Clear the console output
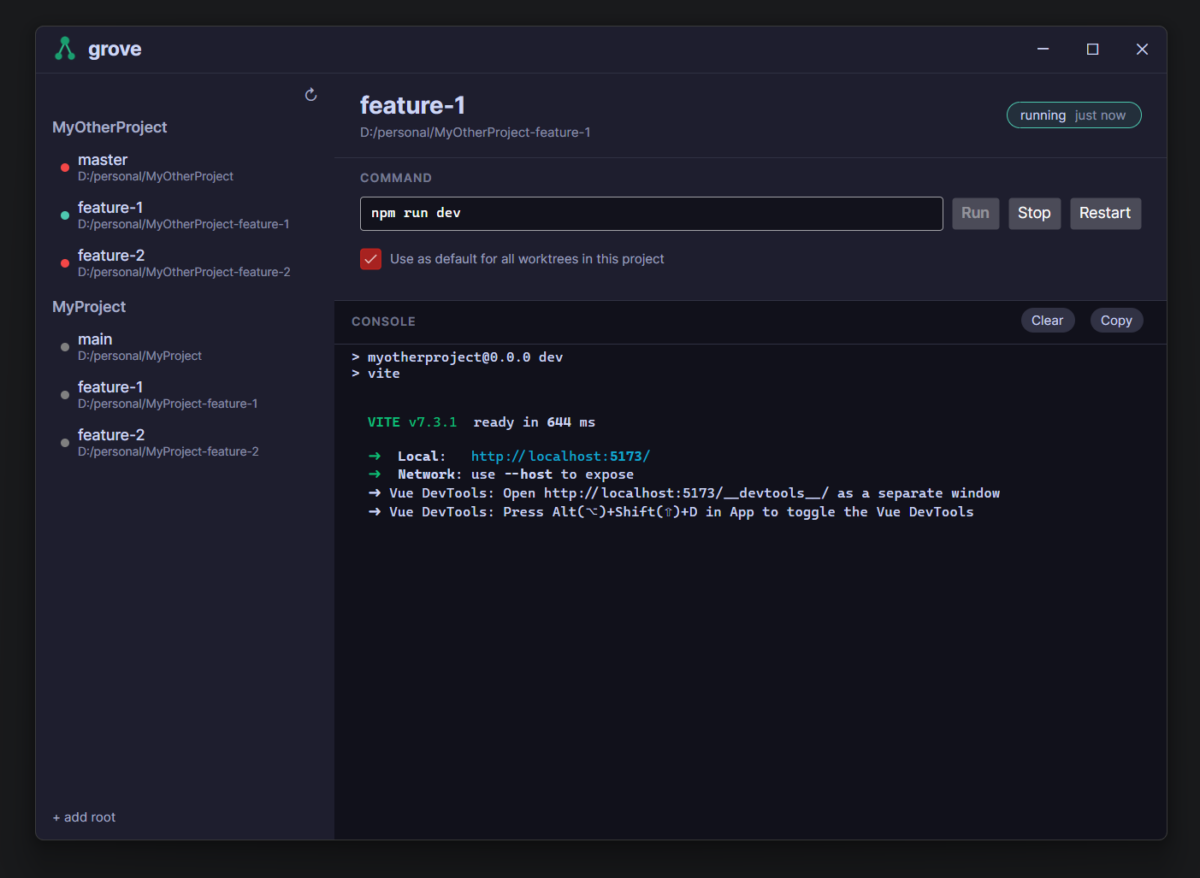1200x878 pixels. [x=1047, y=320]
